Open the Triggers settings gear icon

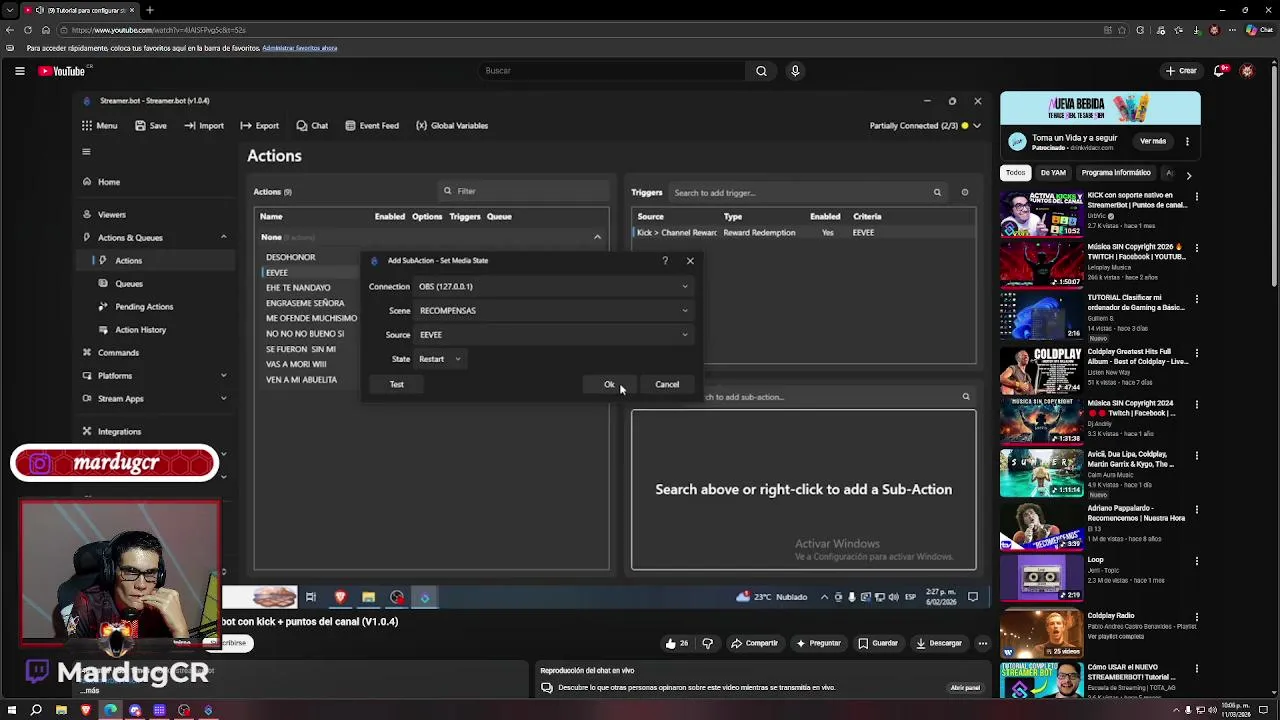click(964, 193)
